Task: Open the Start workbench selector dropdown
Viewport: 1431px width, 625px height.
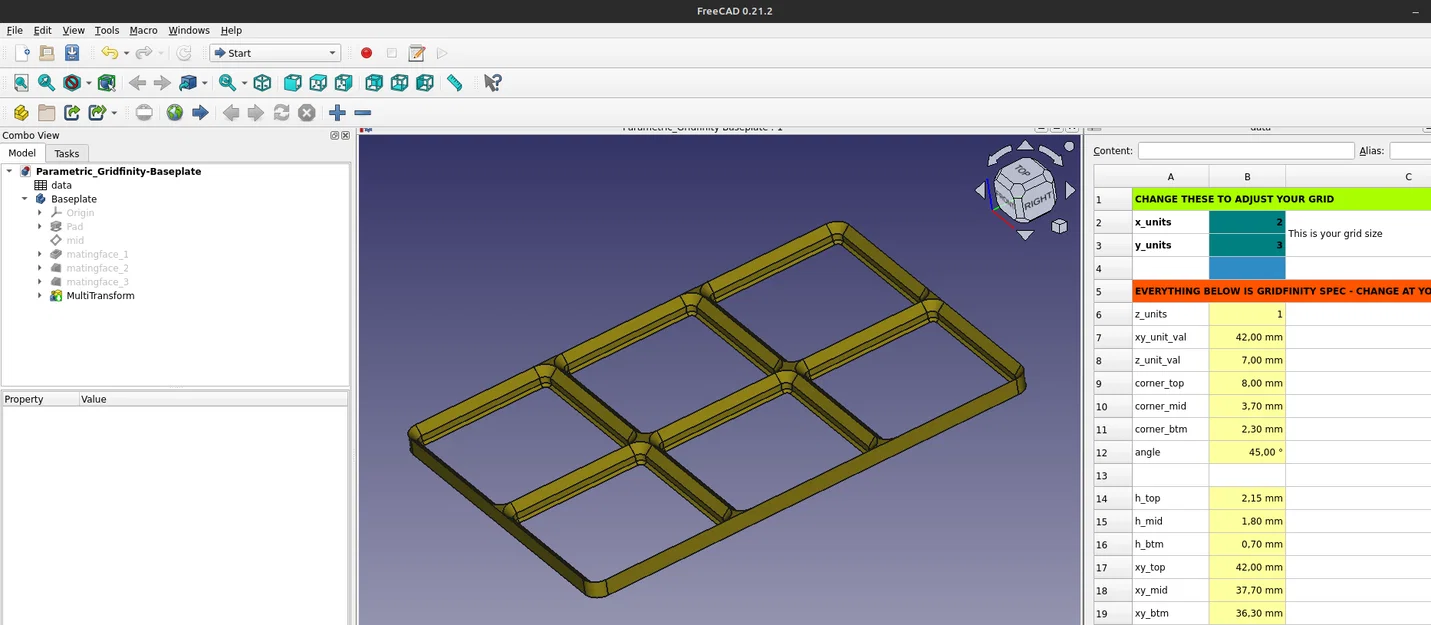Action: [x=330, y=52]
